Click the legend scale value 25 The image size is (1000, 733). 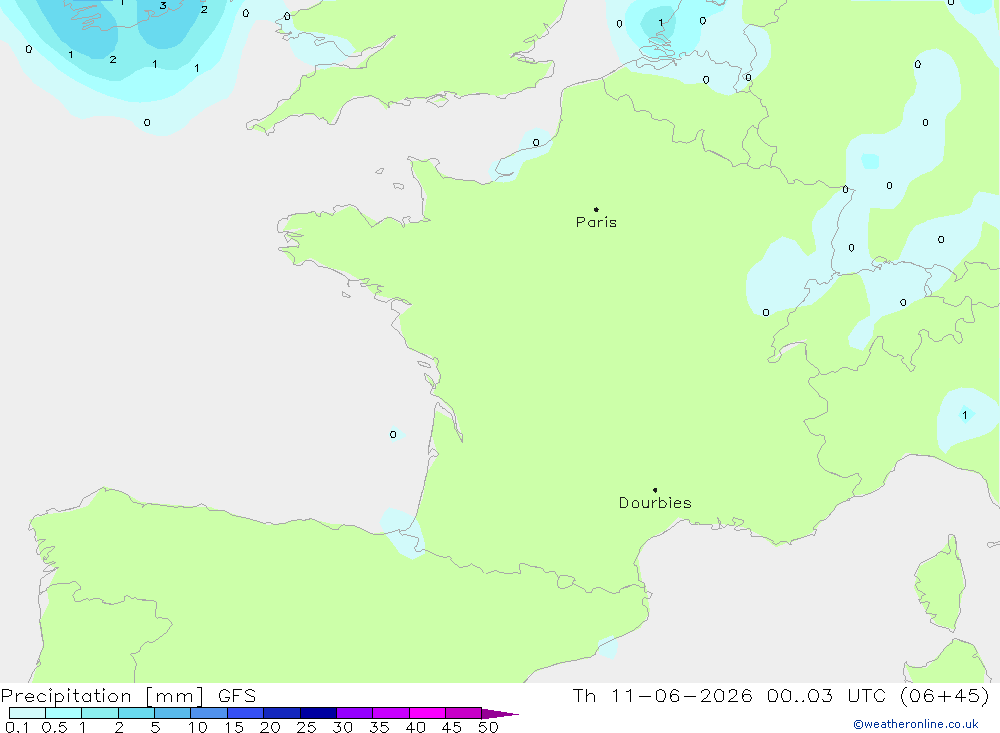307,727
